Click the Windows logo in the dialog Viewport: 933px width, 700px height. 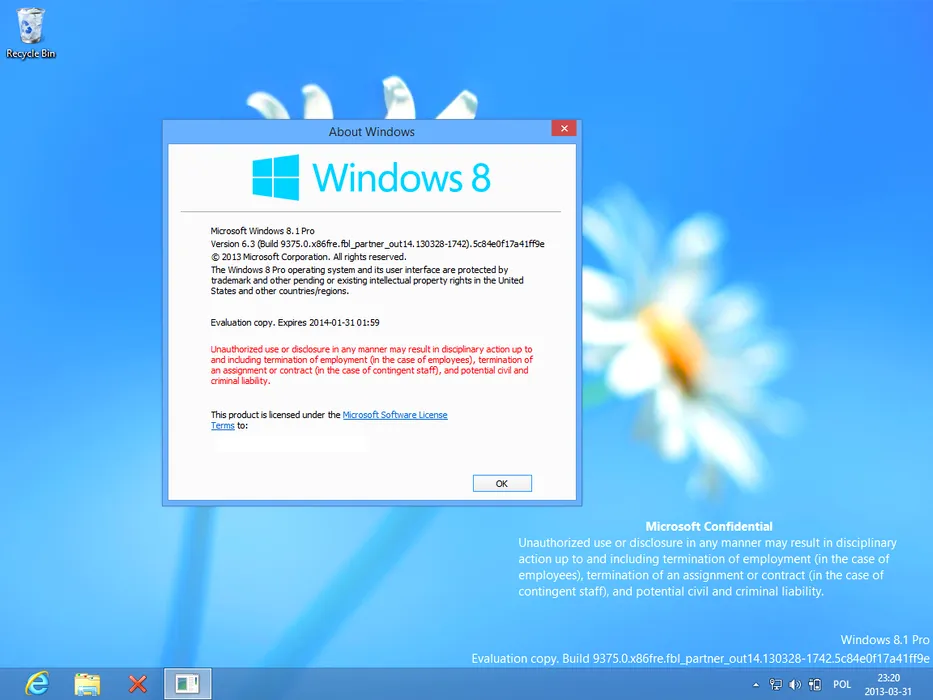pyautogui.click(x=275, y=178)
